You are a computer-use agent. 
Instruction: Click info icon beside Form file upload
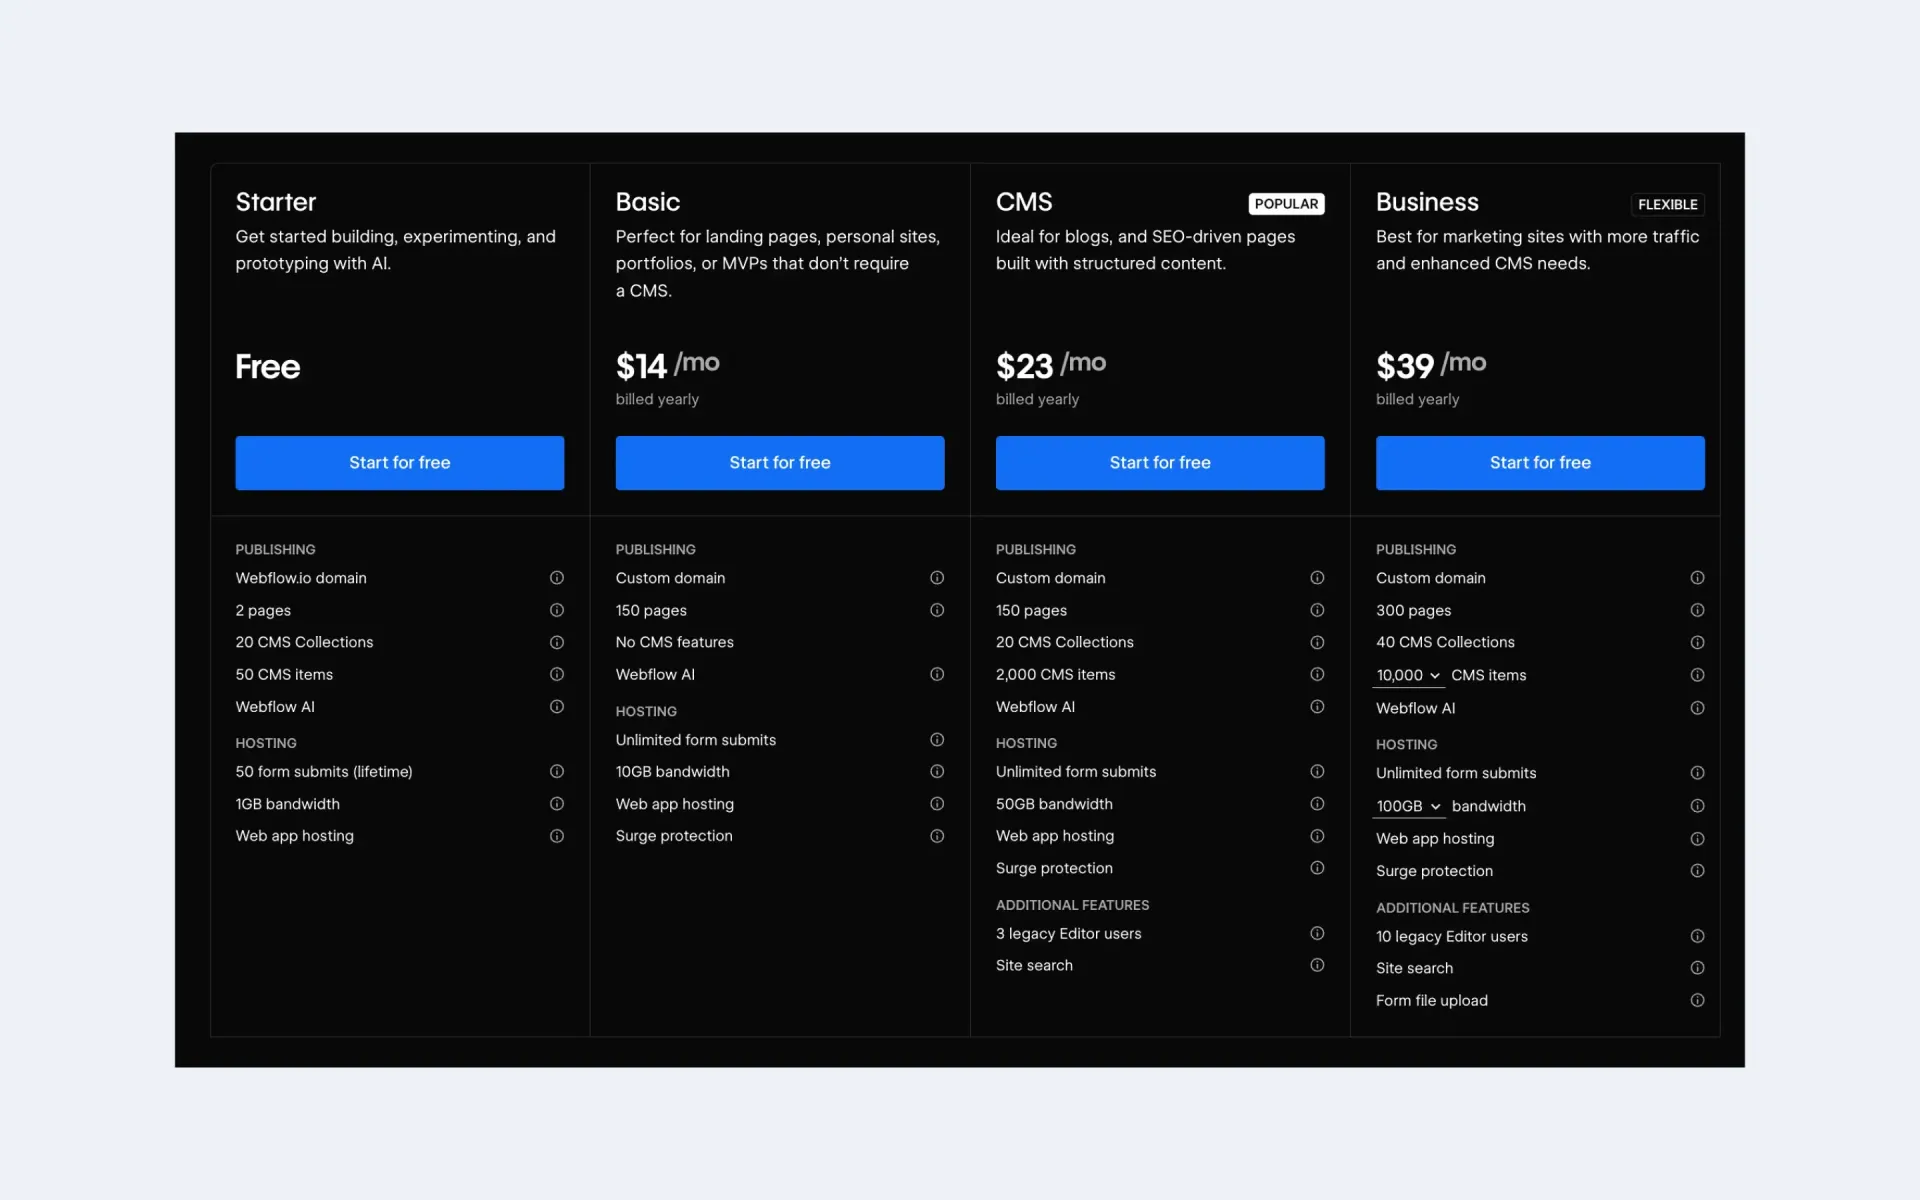1697,1000
